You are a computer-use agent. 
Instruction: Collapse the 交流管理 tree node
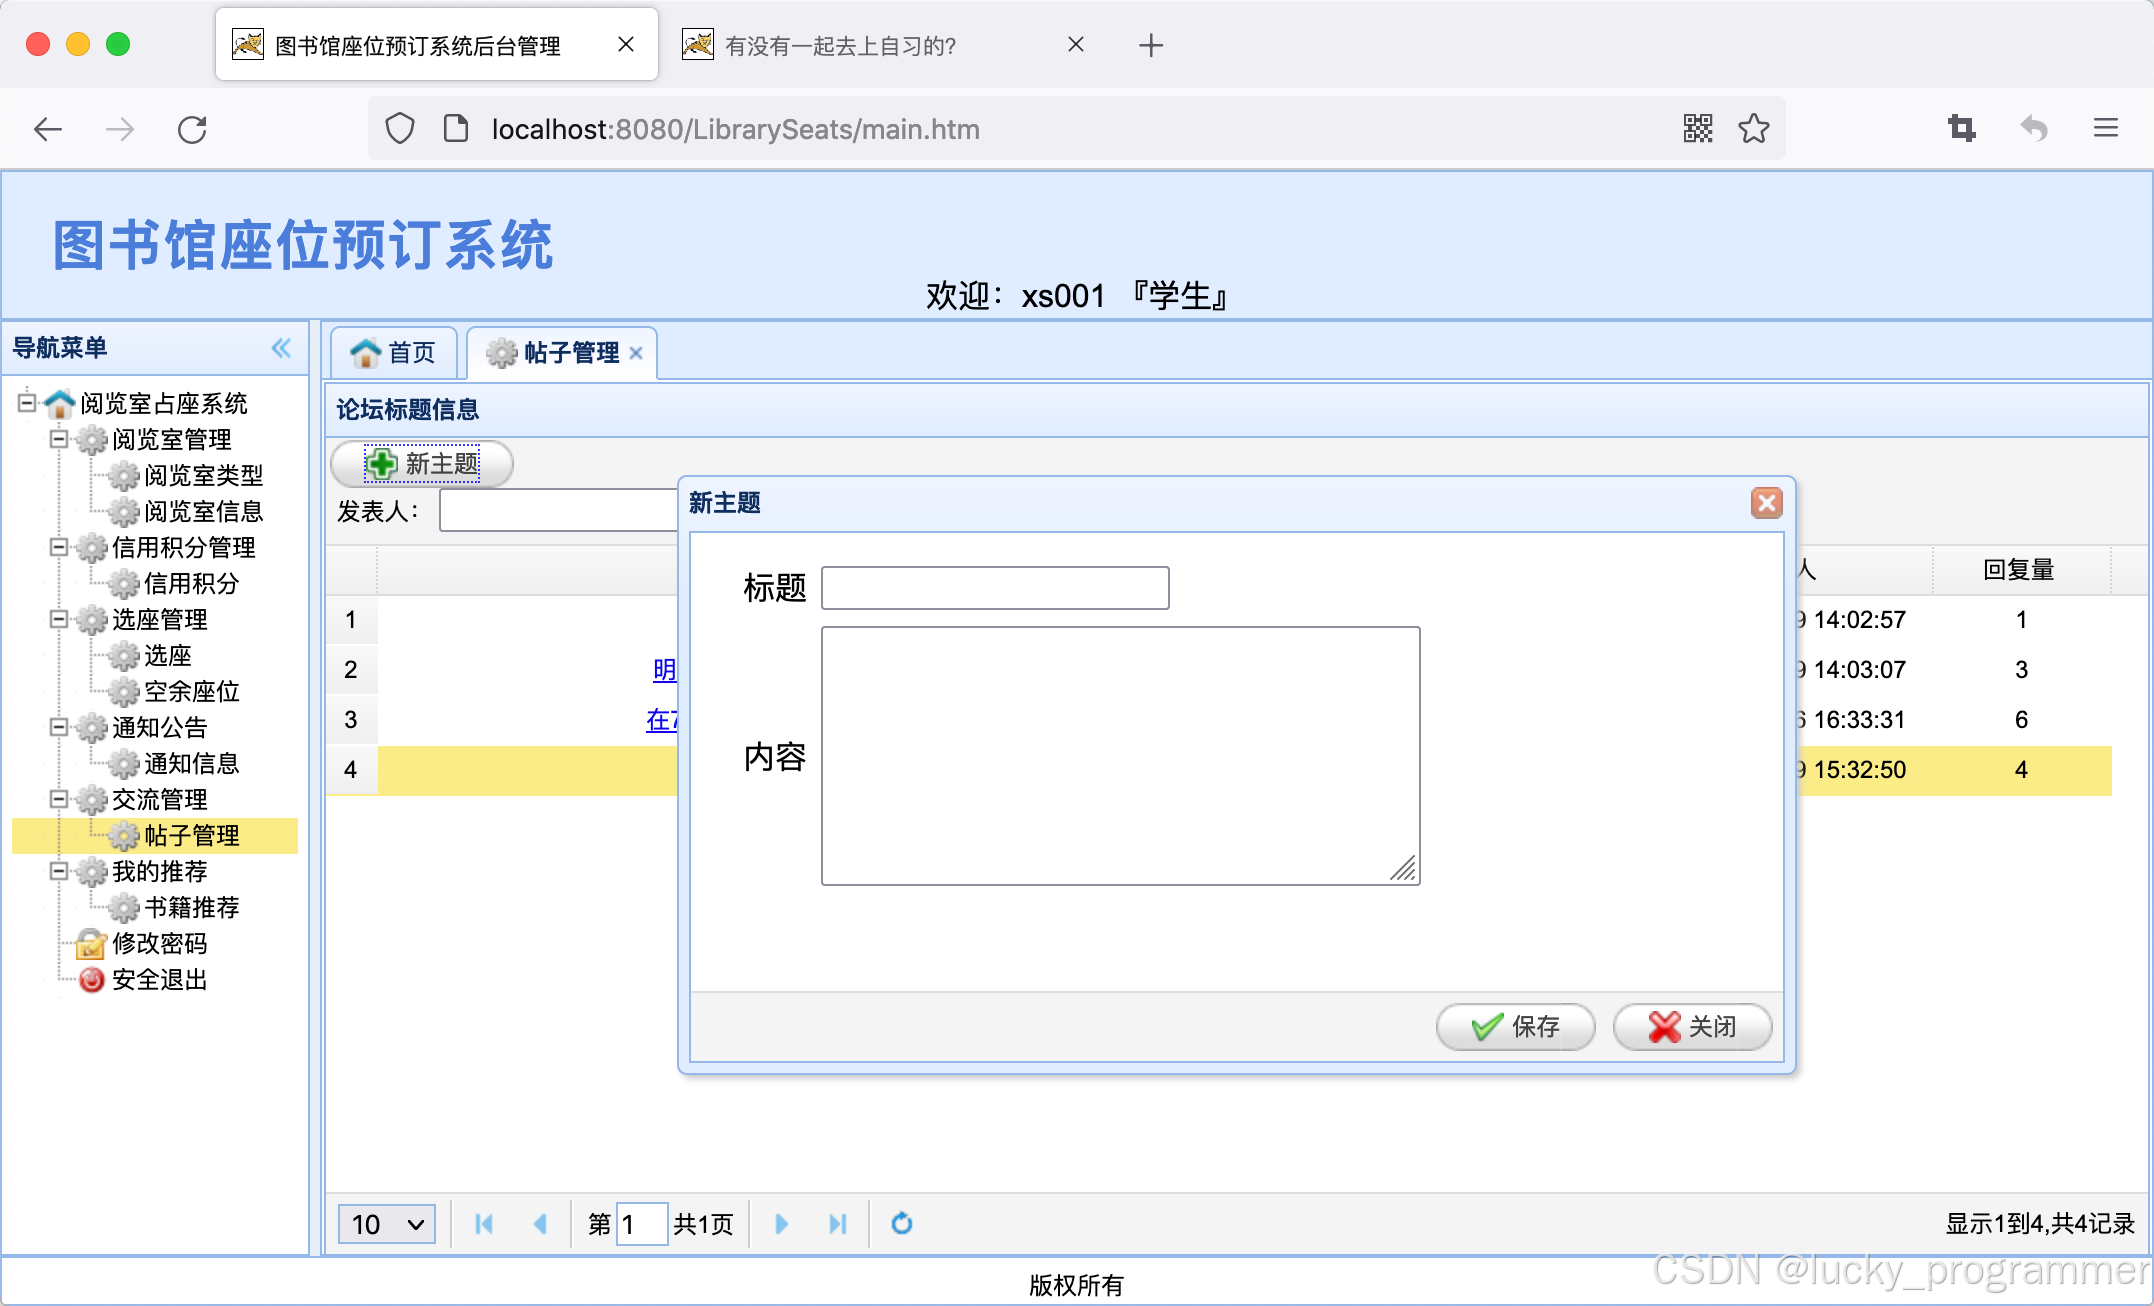tap(59, 798)
